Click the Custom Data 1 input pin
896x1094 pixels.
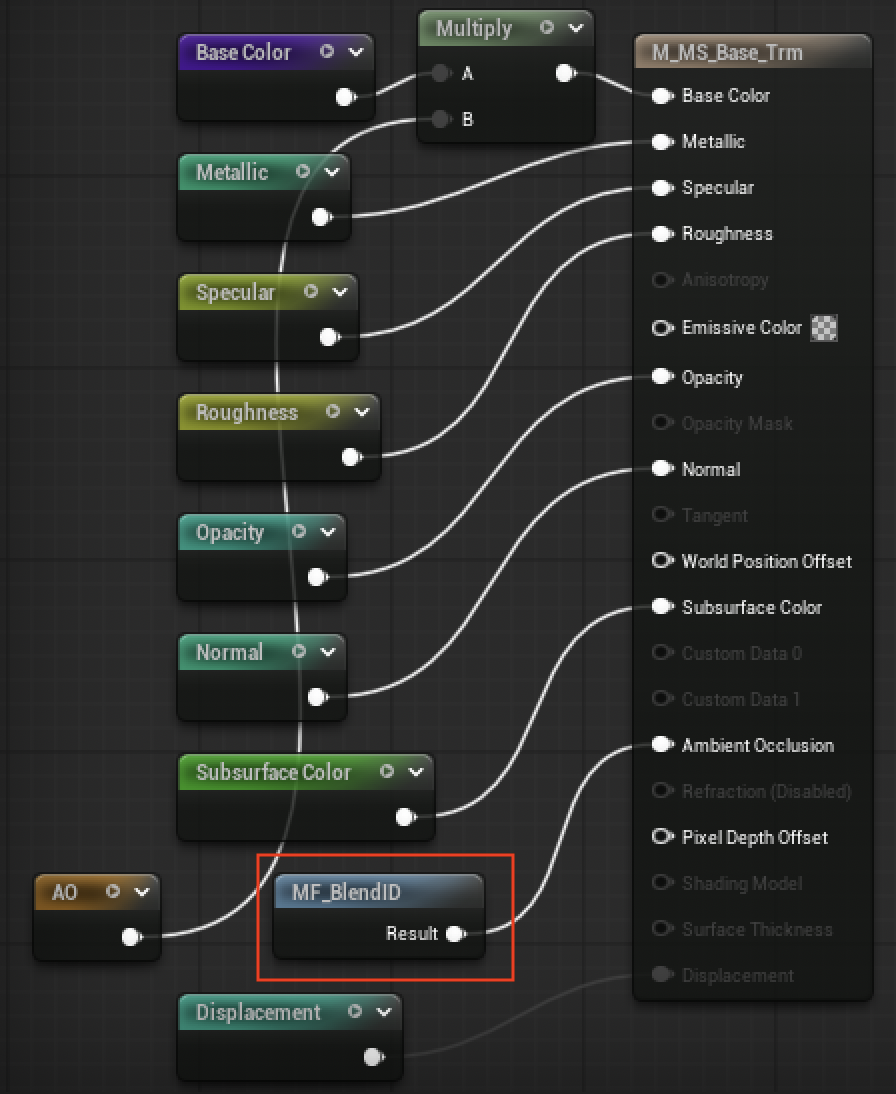tap(662, 699)
